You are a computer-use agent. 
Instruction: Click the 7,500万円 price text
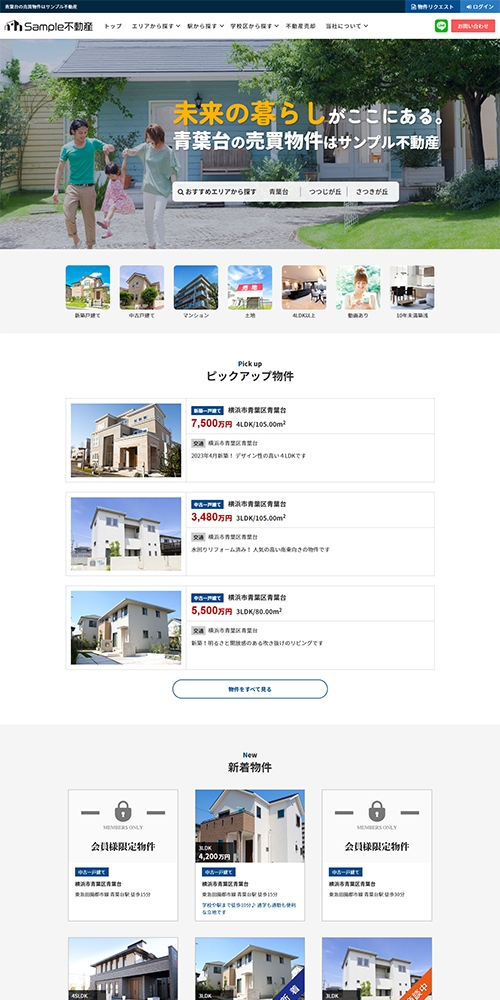212,423
